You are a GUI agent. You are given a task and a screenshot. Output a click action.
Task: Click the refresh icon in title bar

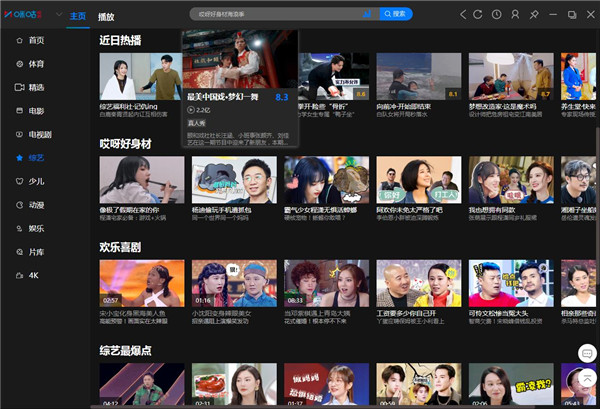point(479,15)
